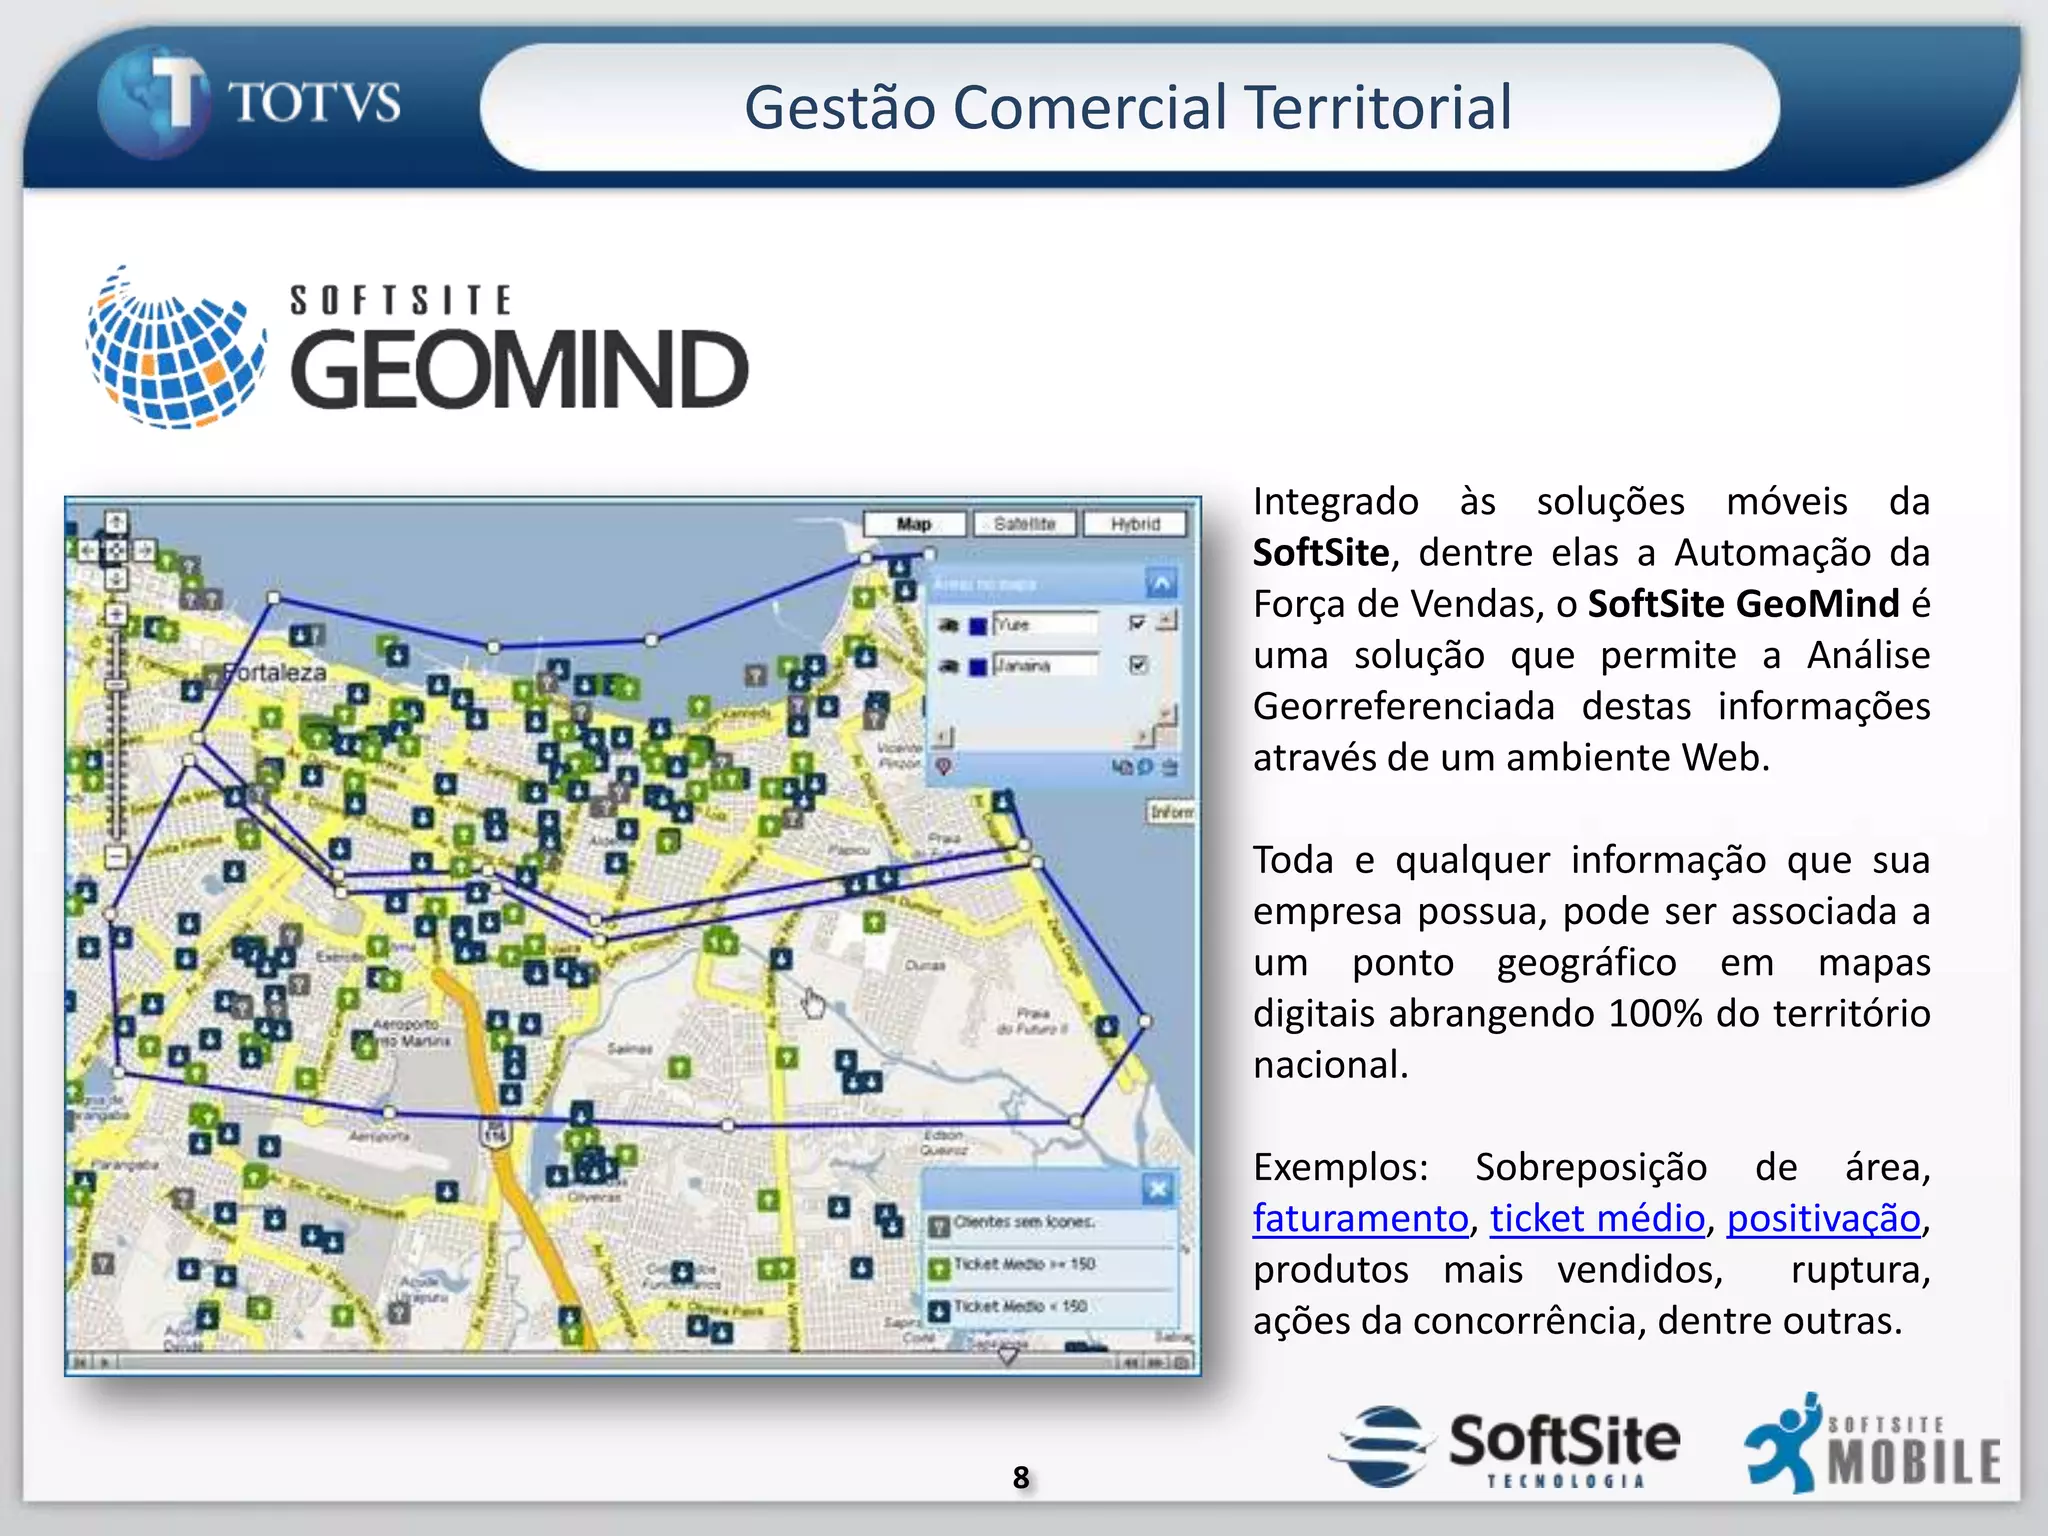Click the trash icon in areas panel
Image resolution: width=2048 pixels, height=1536 pixels.
tap(1170, 767)
